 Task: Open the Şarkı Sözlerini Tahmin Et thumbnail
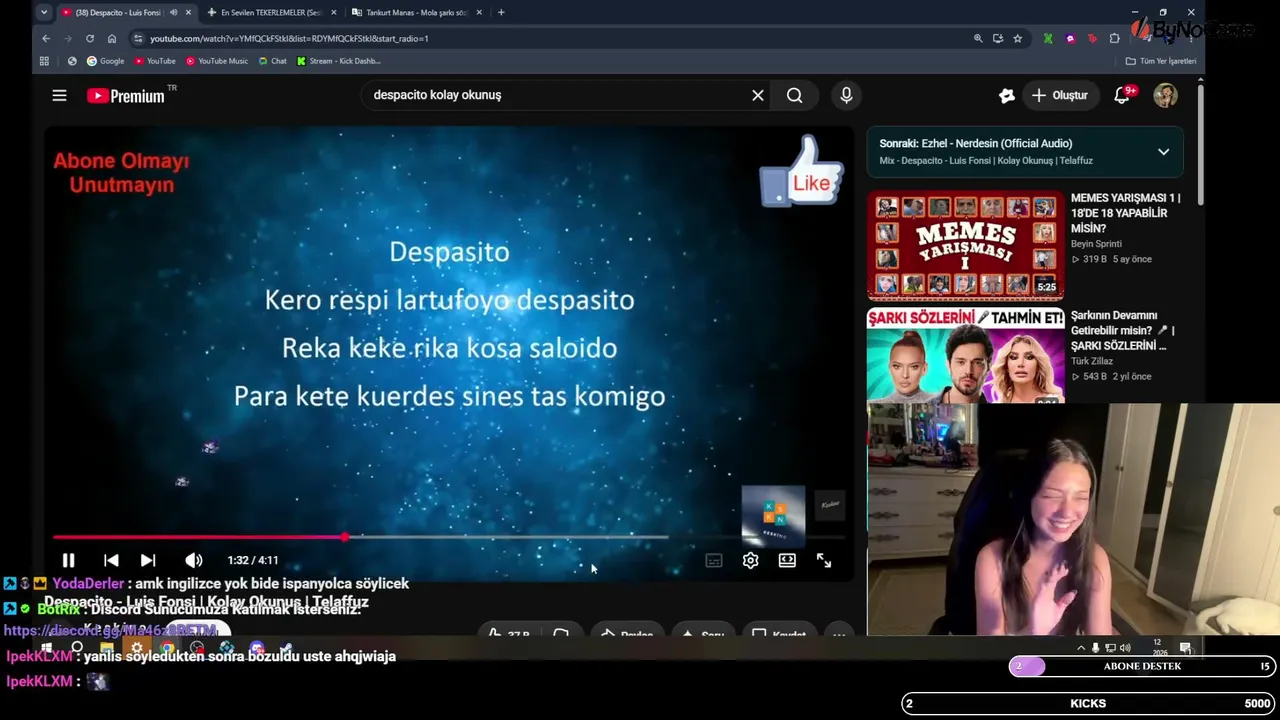[965, 355]
